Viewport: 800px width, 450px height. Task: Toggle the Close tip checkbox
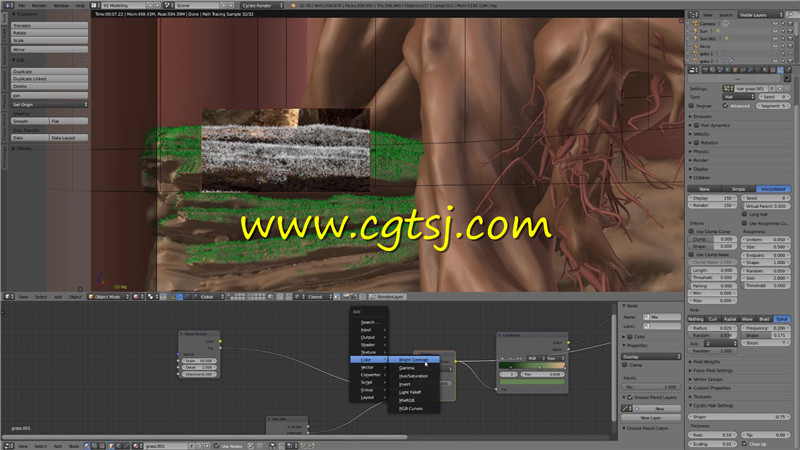click(745, 444)
